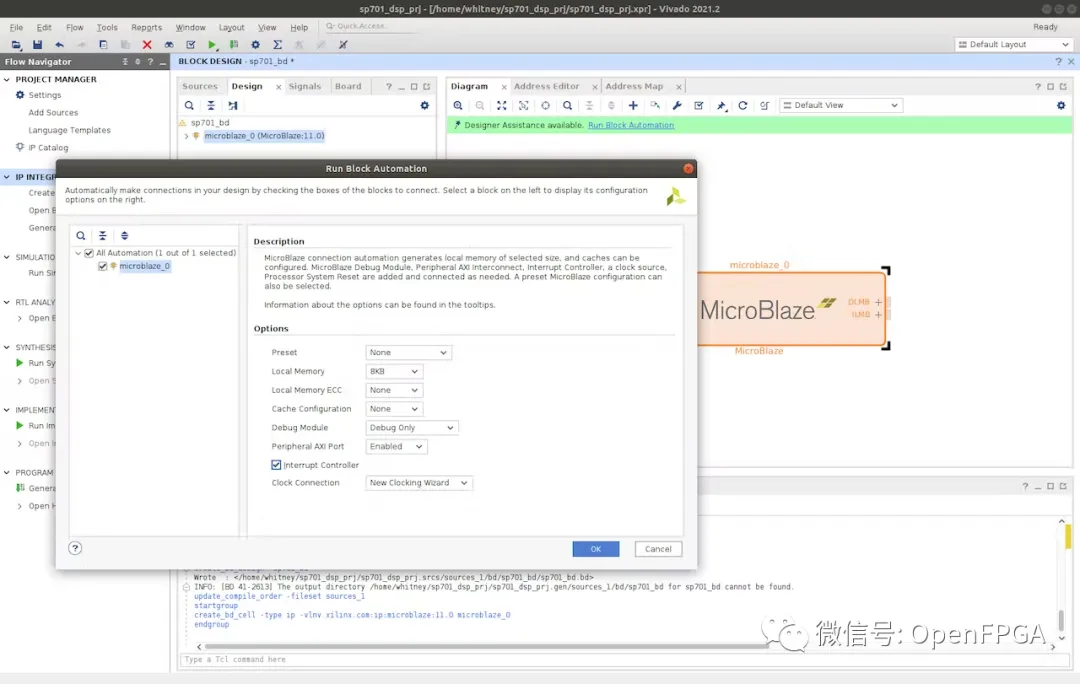The height and width of the screenshot is (684, 1080).
Task: Click the red X delete icon in toolbar
Action: (x=147, y=45)
